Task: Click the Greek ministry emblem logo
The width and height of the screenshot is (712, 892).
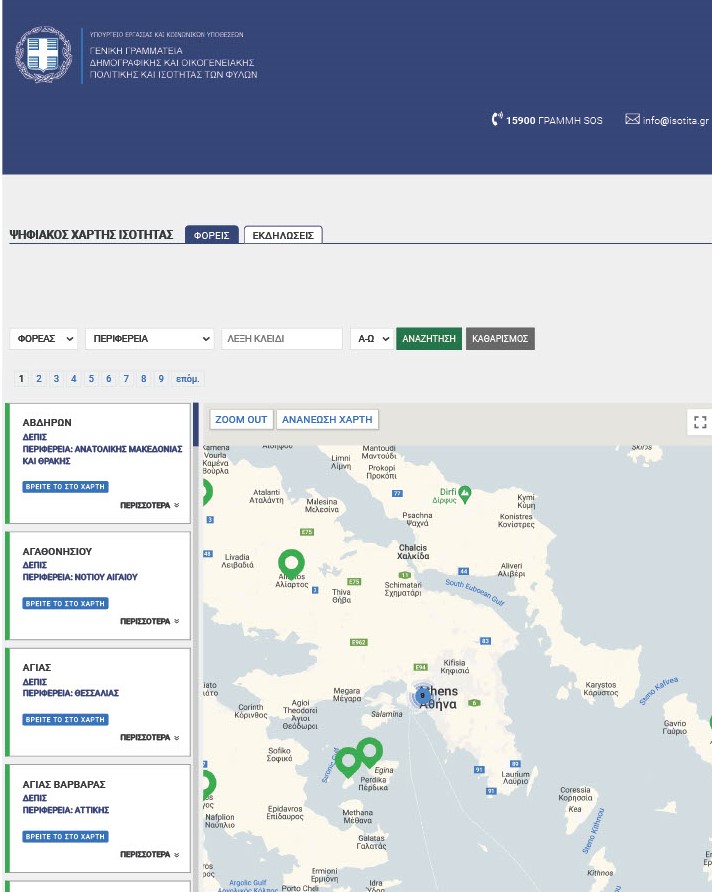Action: coord(44,56)
